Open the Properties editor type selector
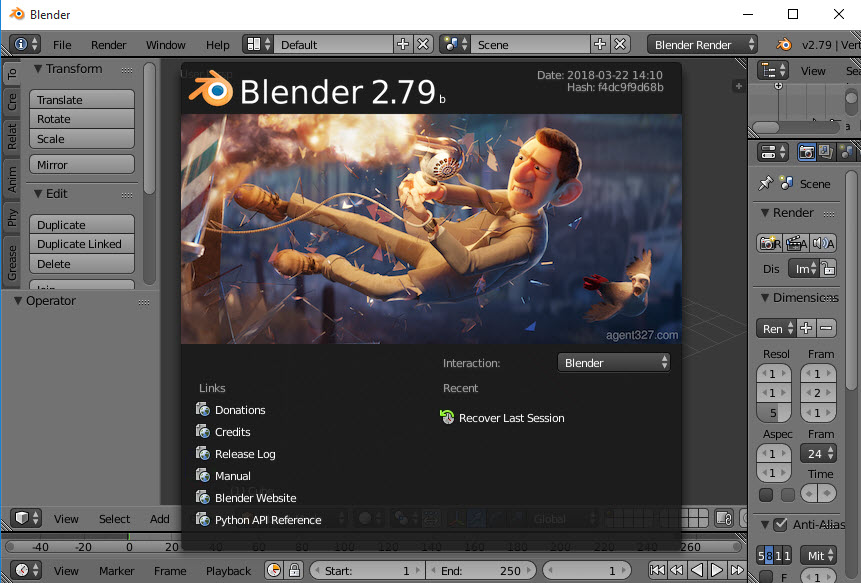Viewport: 861px width, 583px height. click(x=773, y=152)
